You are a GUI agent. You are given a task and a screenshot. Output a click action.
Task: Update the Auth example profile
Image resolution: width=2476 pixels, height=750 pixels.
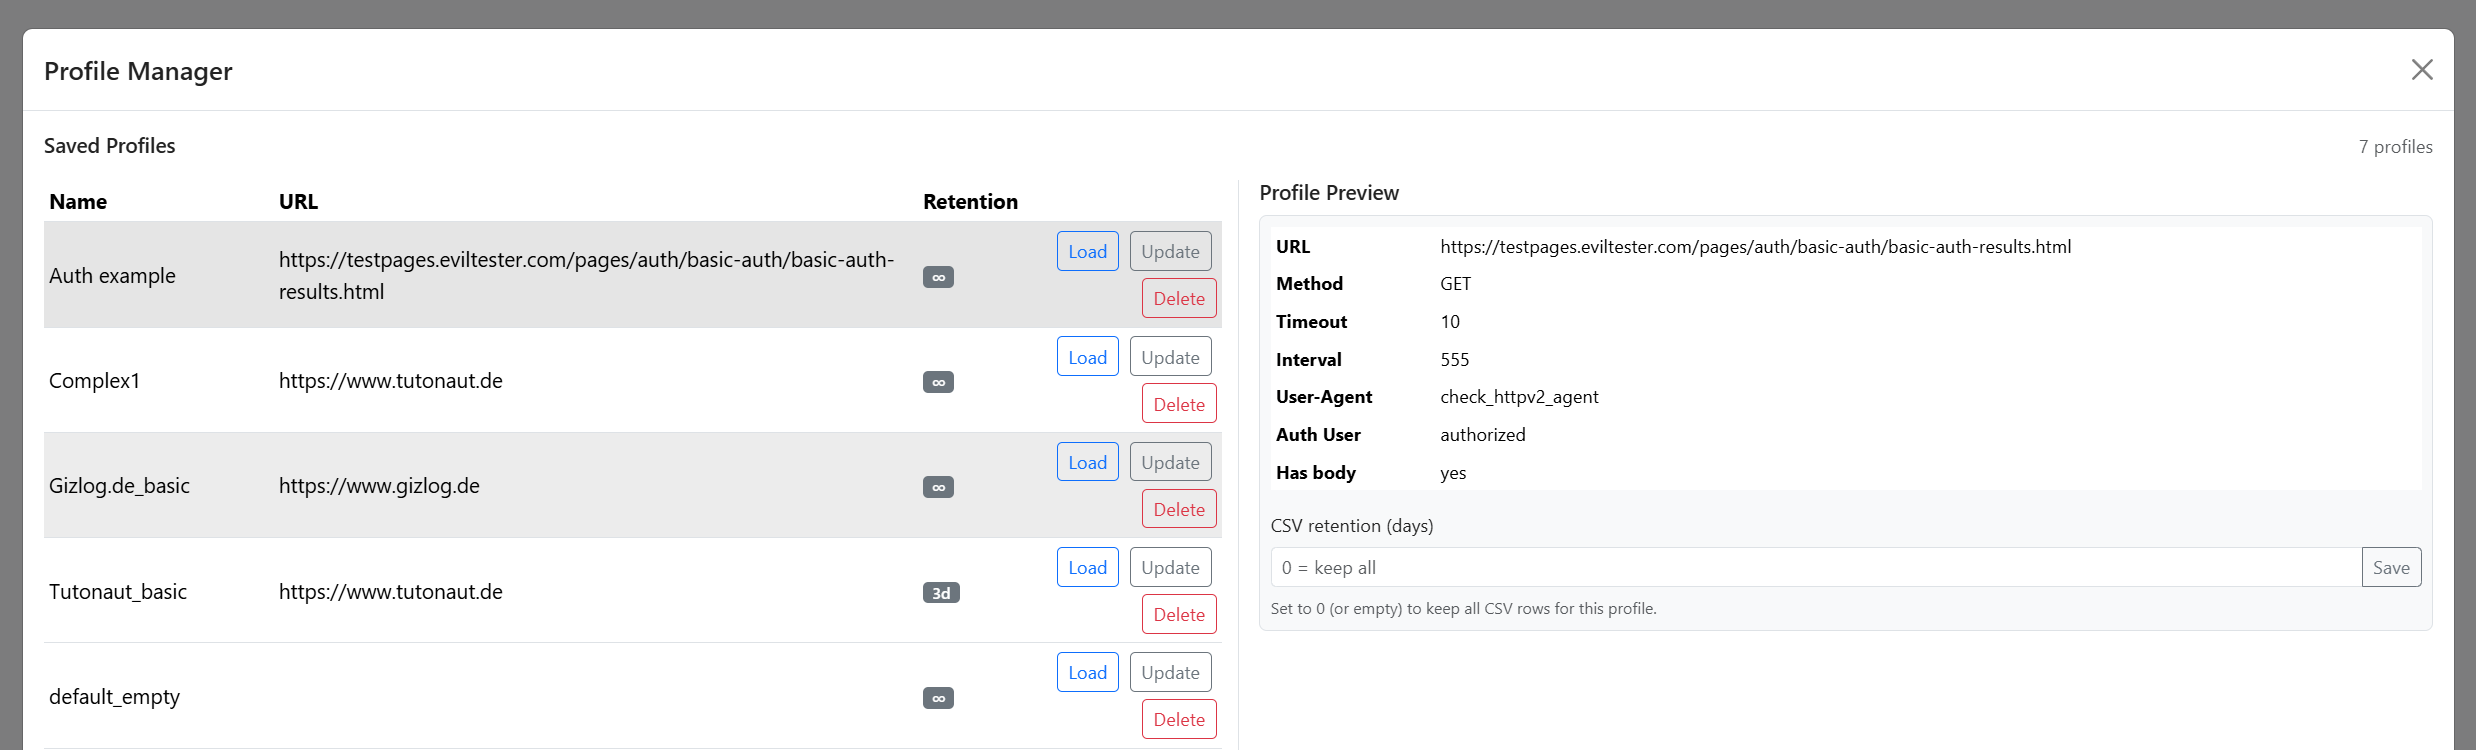[x=1170, y=251]
